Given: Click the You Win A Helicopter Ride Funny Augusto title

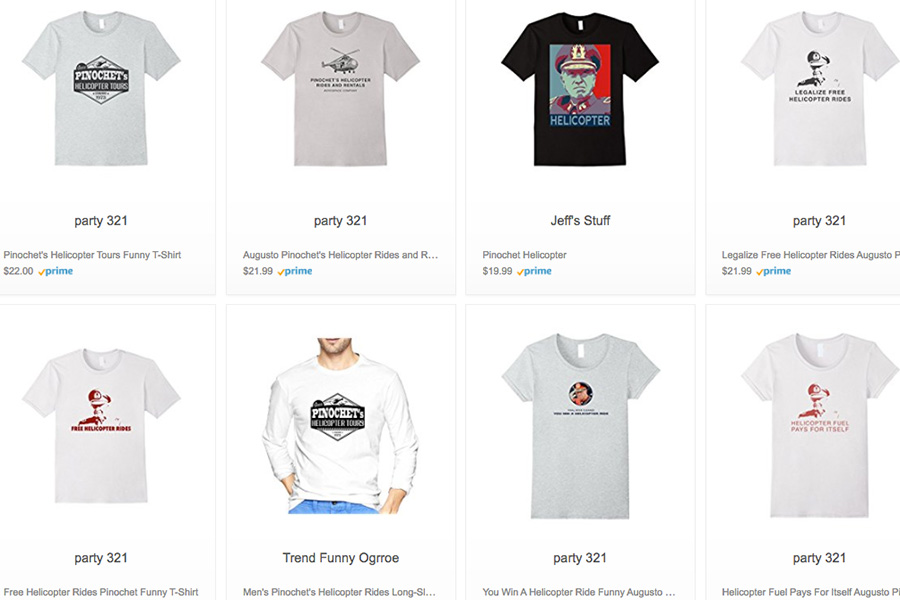Looking at the screenshot, I should (x=579, y=592).
